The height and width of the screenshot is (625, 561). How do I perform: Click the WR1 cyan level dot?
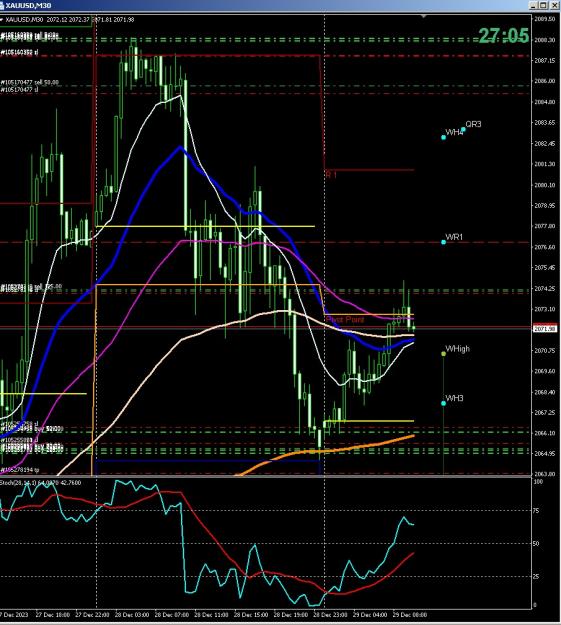coord(443,242)
